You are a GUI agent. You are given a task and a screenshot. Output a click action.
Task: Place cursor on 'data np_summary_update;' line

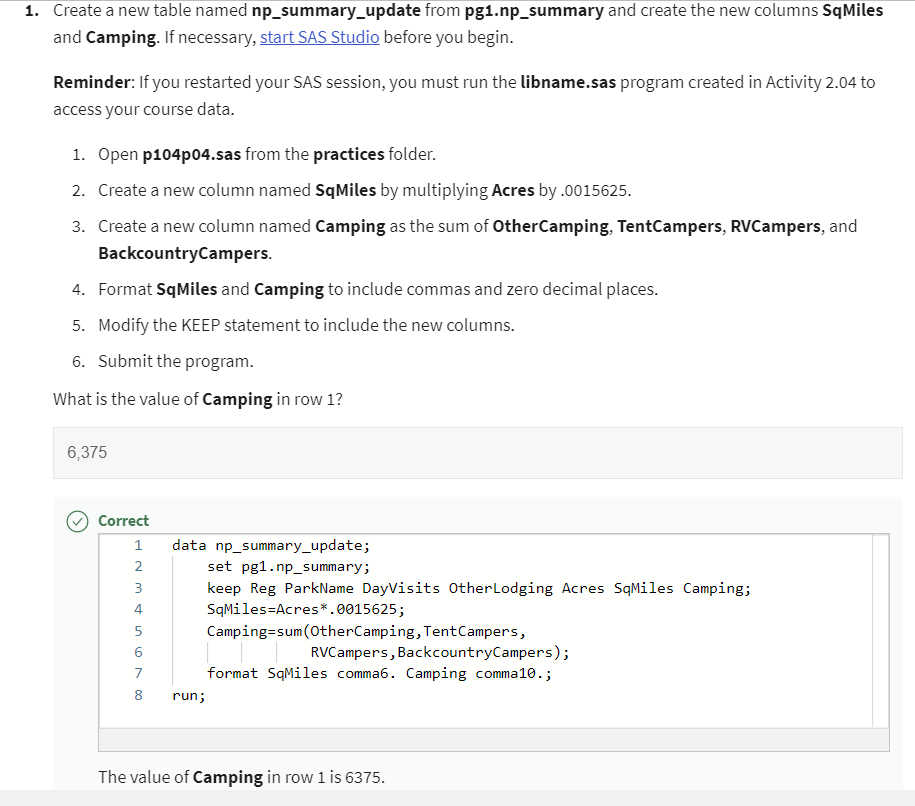(x=270, y=546)
